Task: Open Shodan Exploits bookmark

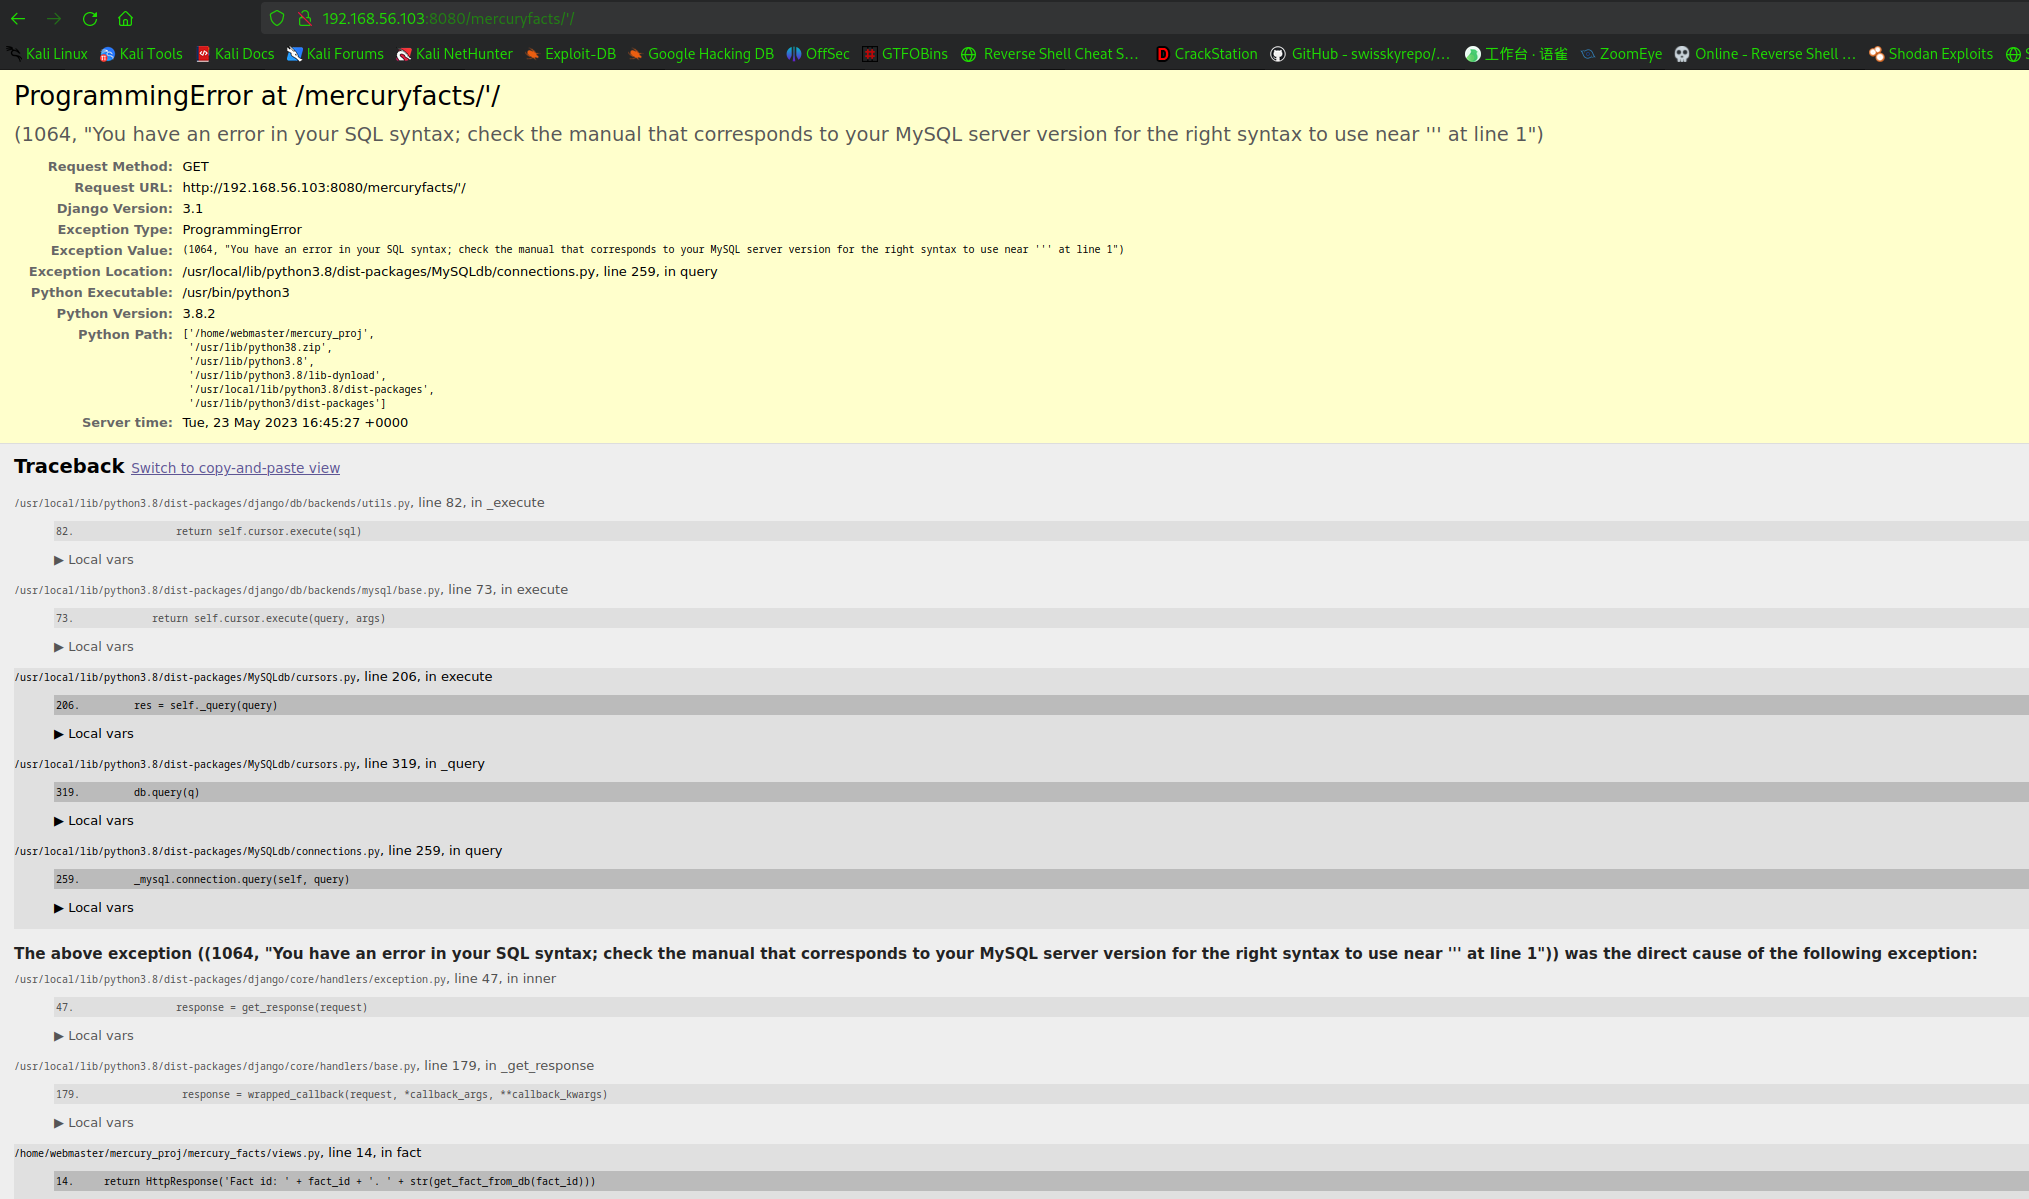Action: (1943, 53)
